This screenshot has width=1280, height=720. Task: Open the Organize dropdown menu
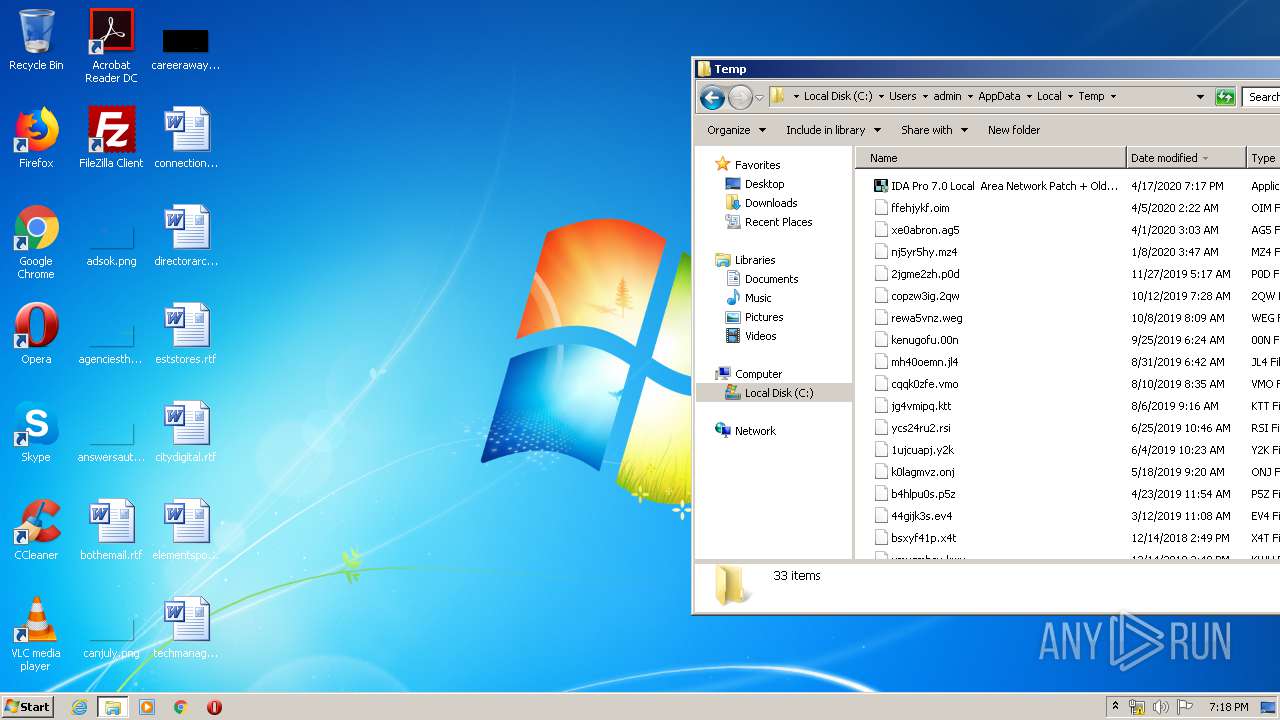pyautogui.click(x=736, y=130)
